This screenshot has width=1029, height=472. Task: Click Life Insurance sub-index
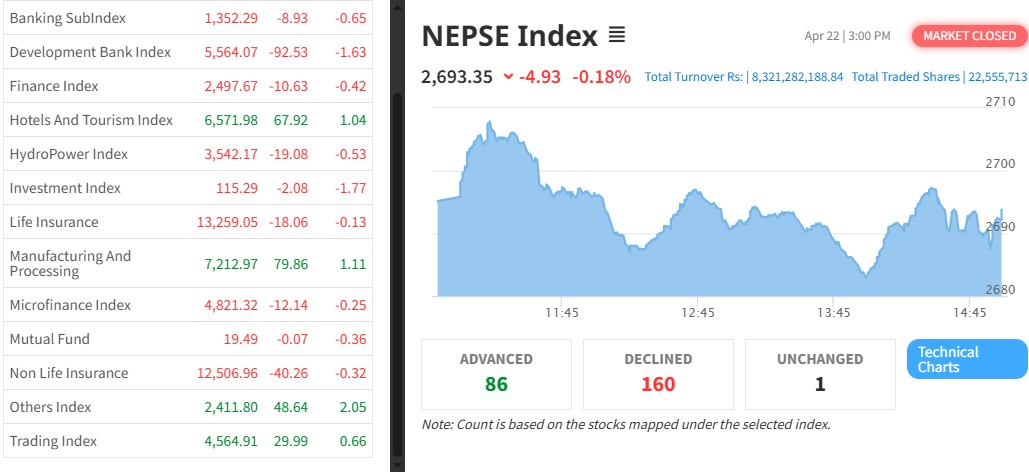tap(54, 222)
